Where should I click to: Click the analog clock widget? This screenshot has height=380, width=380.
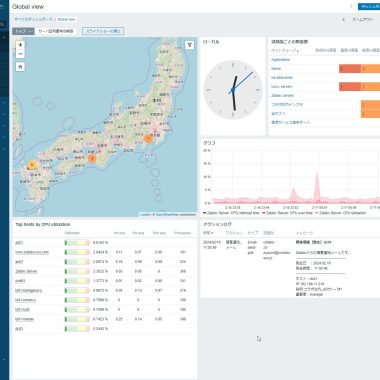[x=233, y=90]
